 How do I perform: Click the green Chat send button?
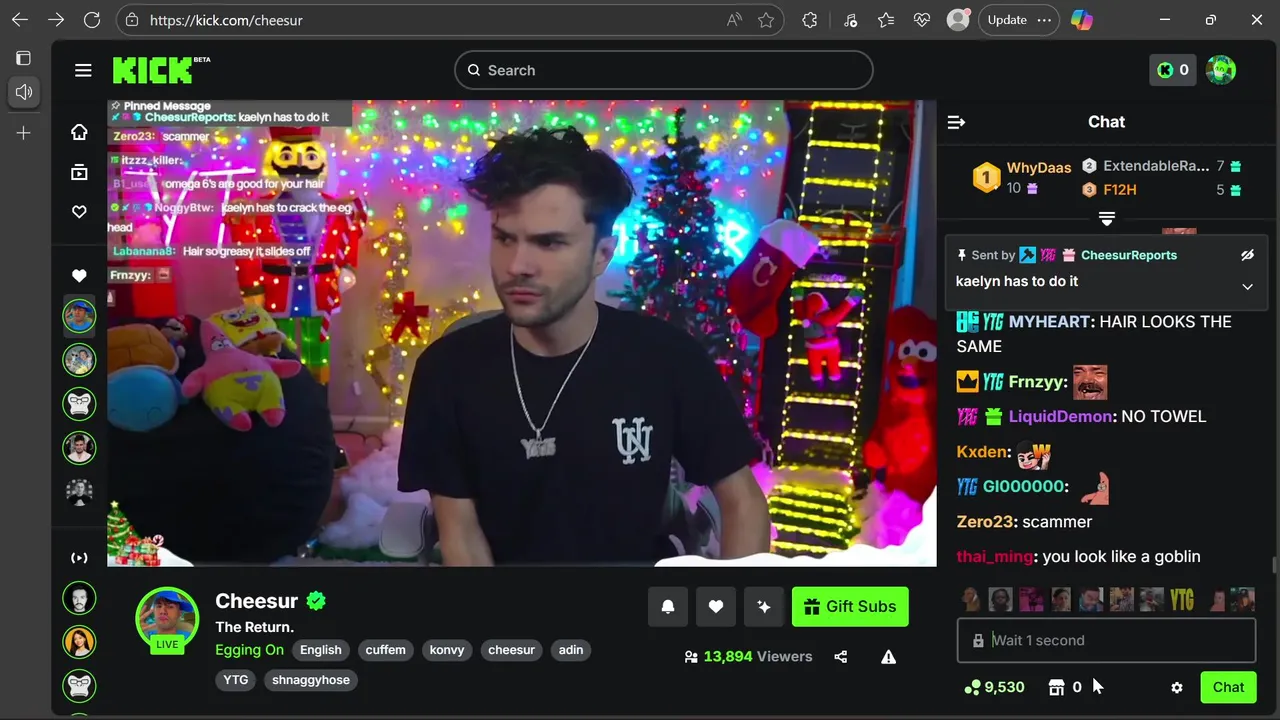pyautogui.click(x=1228, y=687)
